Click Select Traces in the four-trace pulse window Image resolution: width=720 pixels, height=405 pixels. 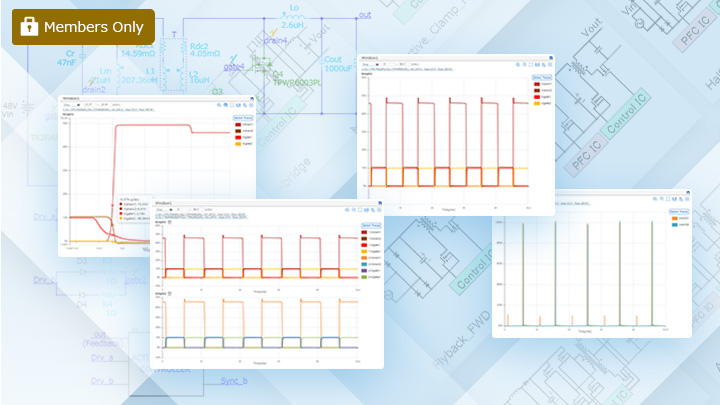click(x=542, y=77)
